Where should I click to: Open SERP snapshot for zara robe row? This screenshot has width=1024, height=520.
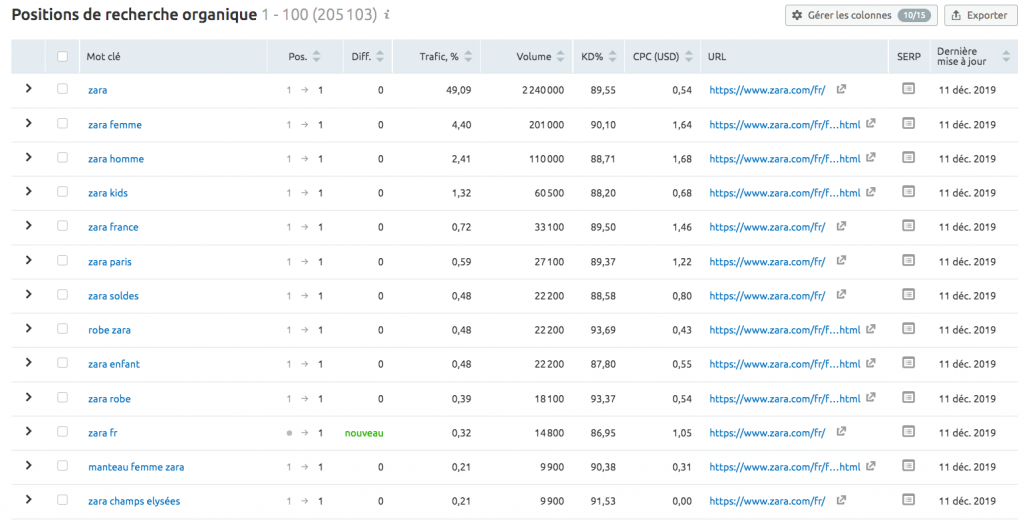(908, 397)
